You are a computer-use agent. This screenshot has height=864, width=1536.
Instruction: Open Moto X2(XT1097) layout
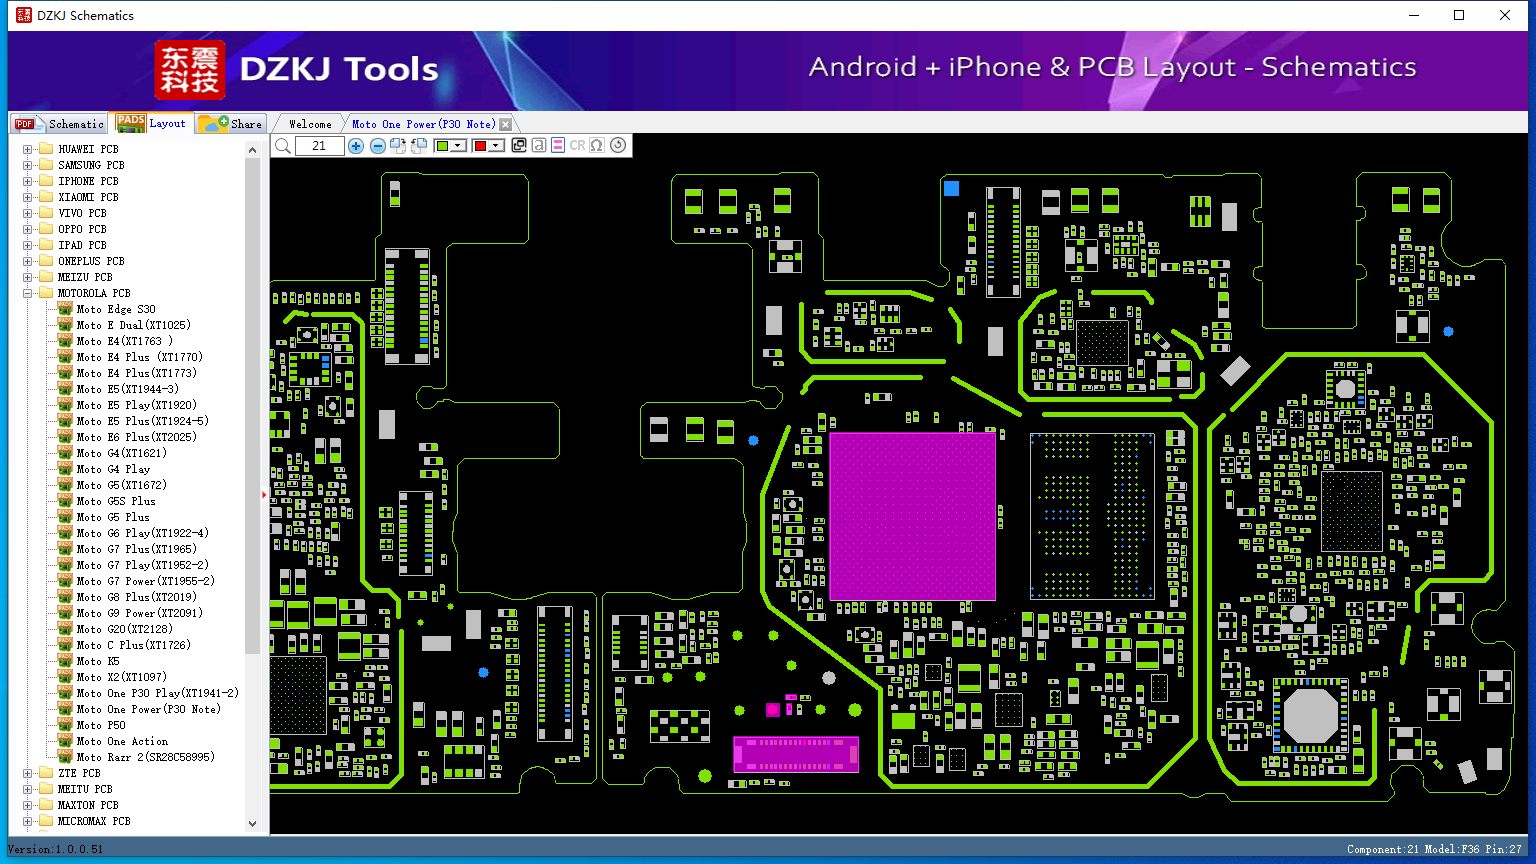point(121,677)
